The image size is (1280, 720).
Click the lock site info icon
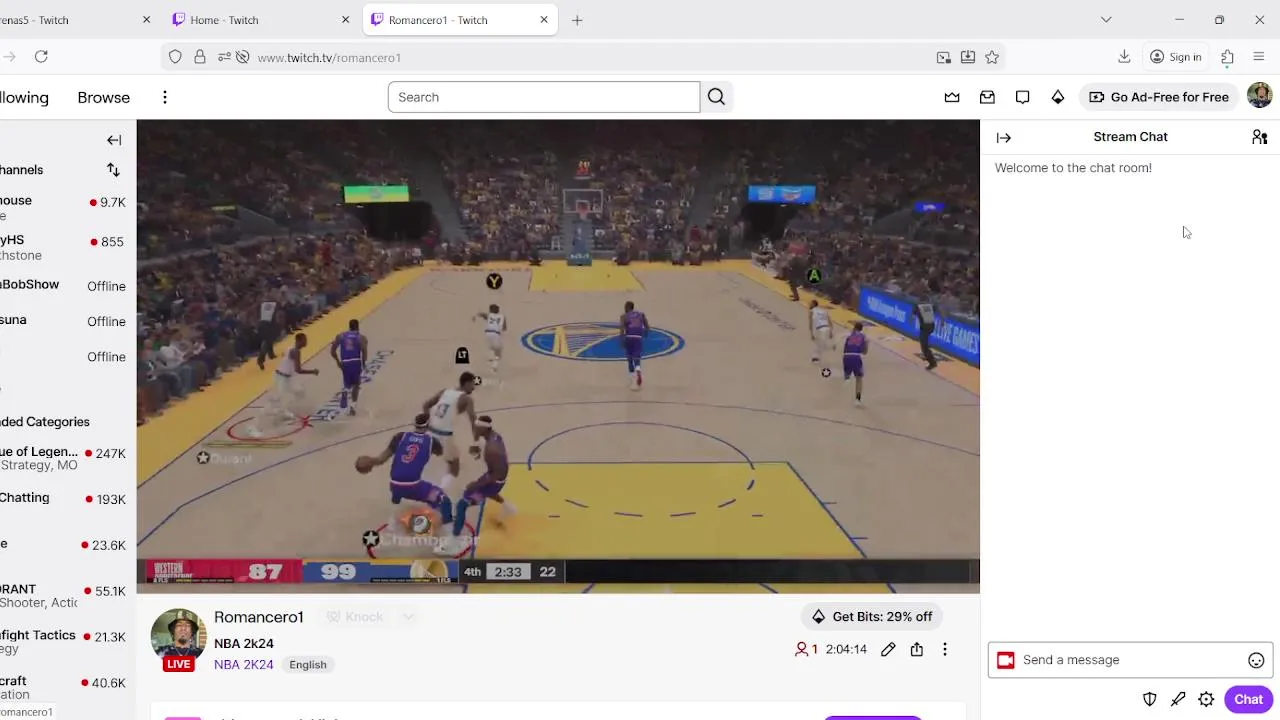200,57
